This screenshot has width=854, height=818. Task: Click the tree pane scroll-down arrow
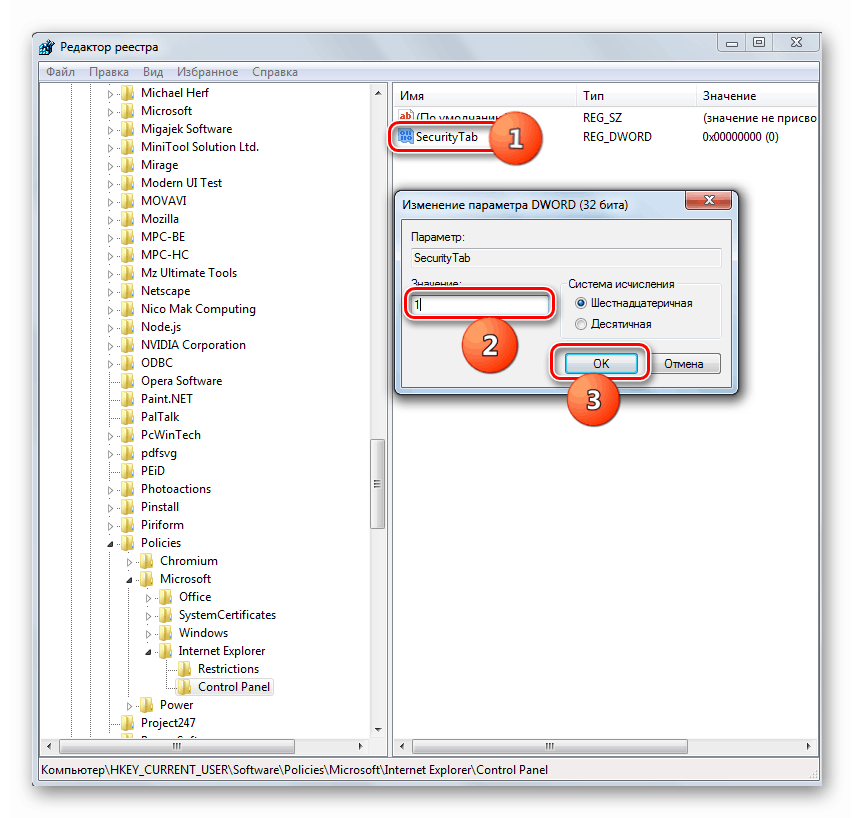pyautogui.click(x=377, y=729)
